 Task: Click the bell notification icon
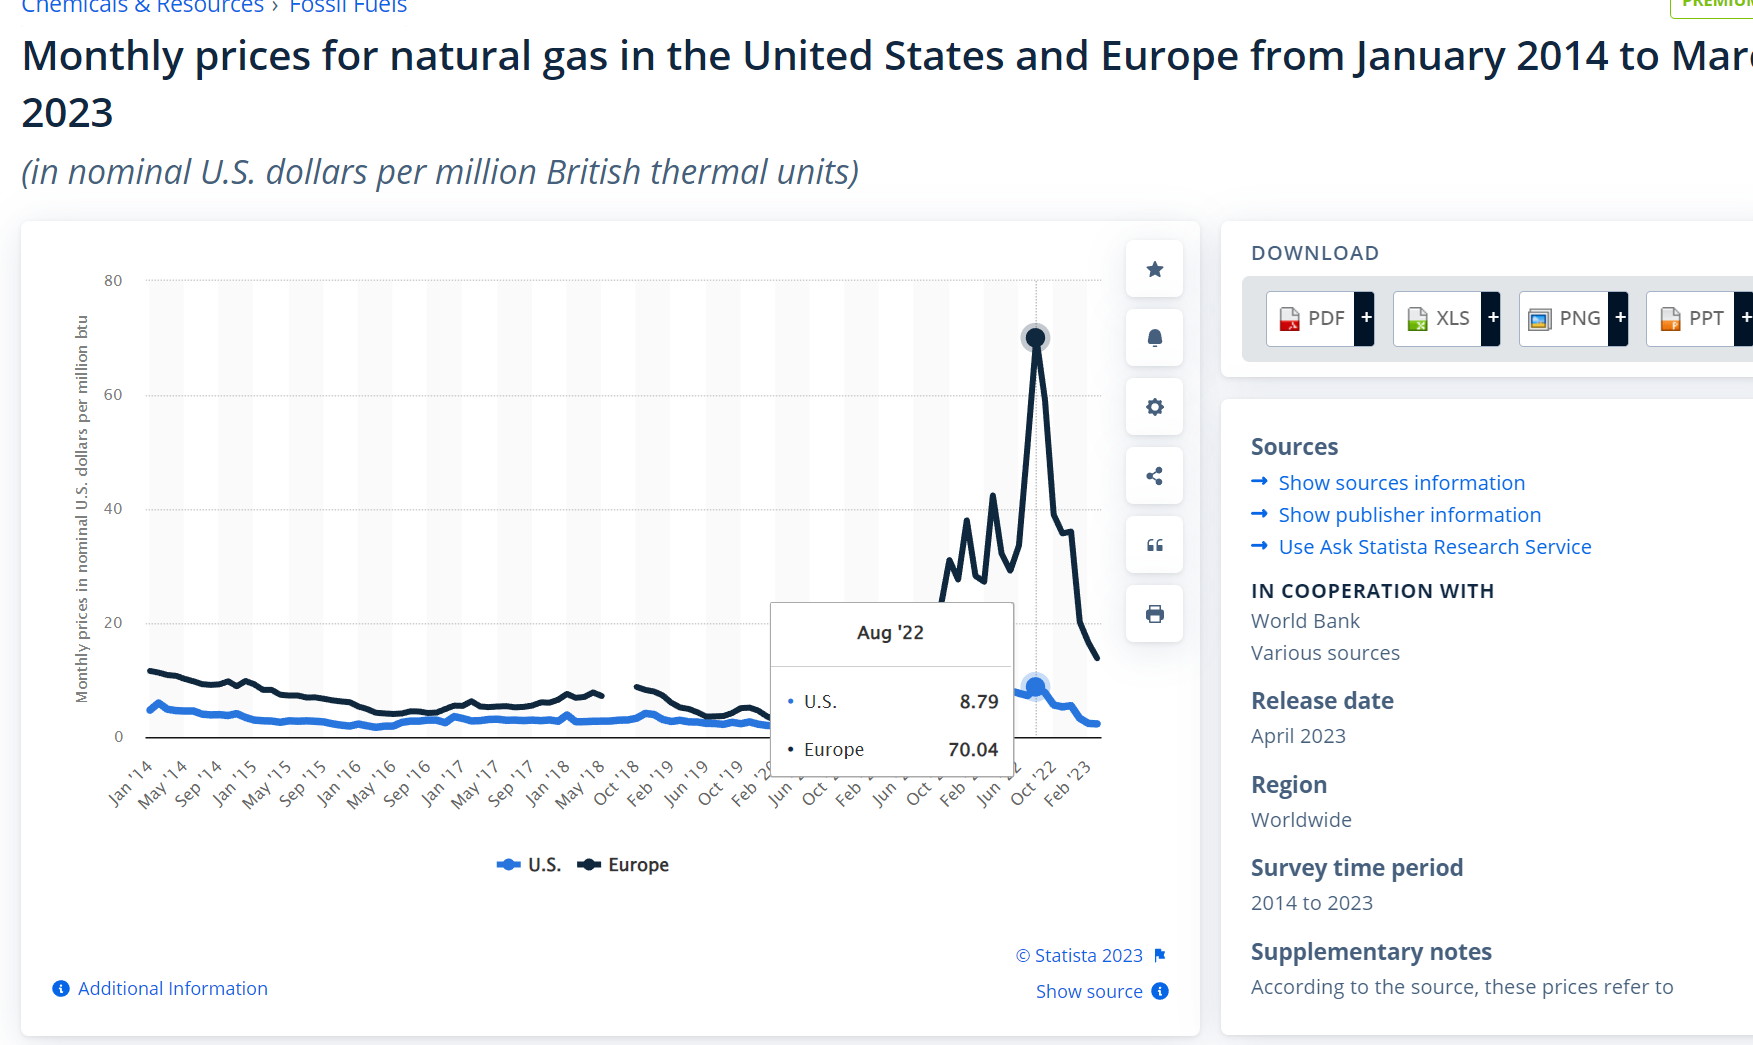coord(1154,338)
